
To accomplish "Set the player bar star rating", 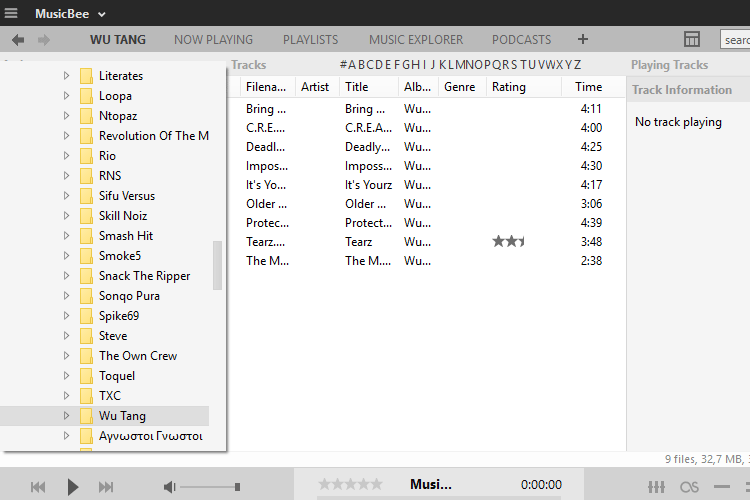I will 351,484.
